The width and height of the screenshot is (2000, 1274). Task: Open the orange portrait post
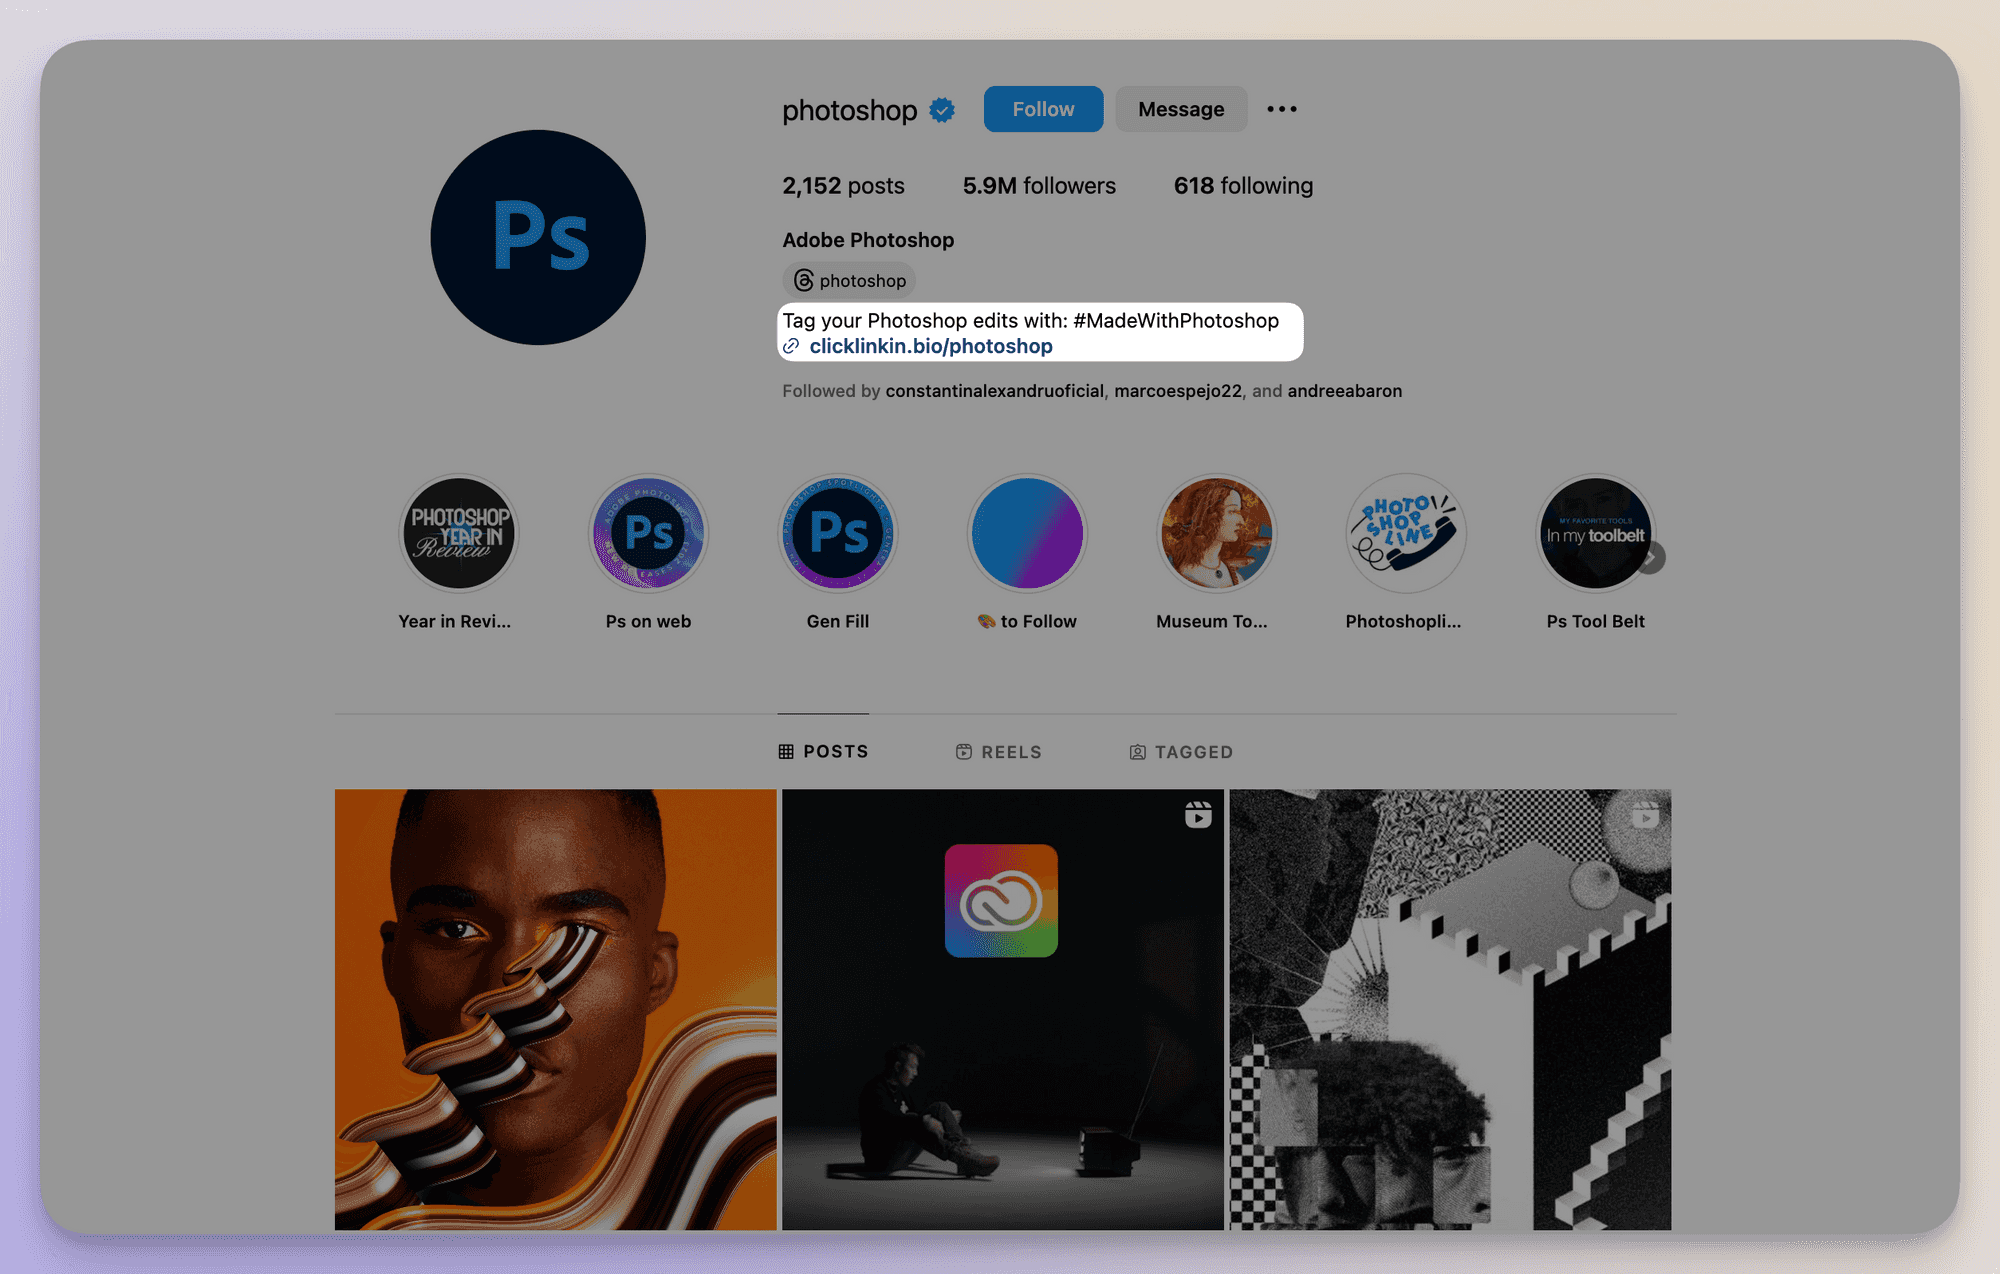(x=555, y=1009)
